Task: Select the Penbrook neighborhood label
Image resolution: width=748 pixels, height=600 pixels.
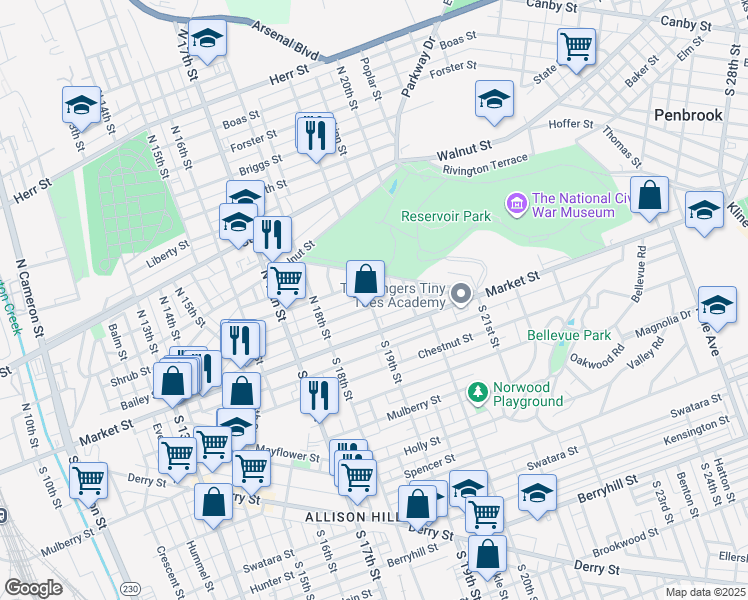Action: (688, 115)
